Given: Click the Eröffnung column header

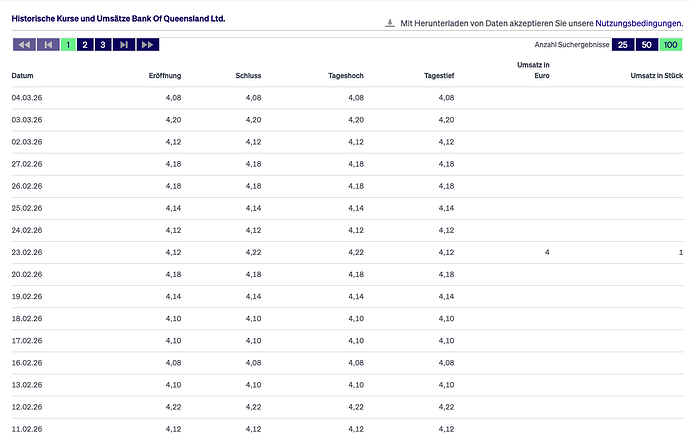Looking at the screenshot, I should 165,76.
